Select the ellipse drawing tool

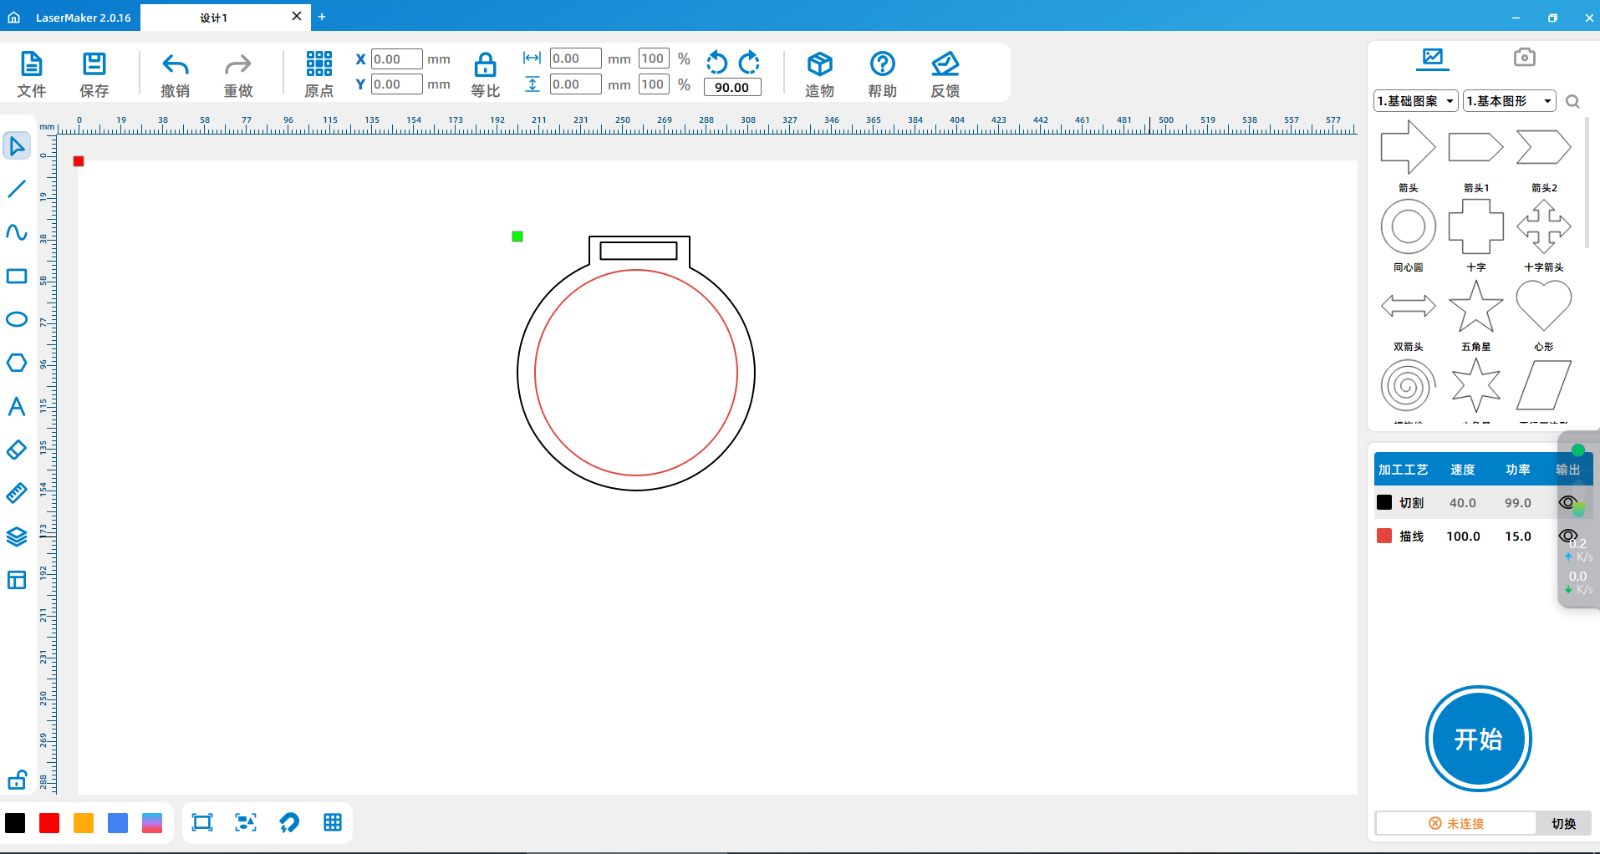(x=17, y=320)
